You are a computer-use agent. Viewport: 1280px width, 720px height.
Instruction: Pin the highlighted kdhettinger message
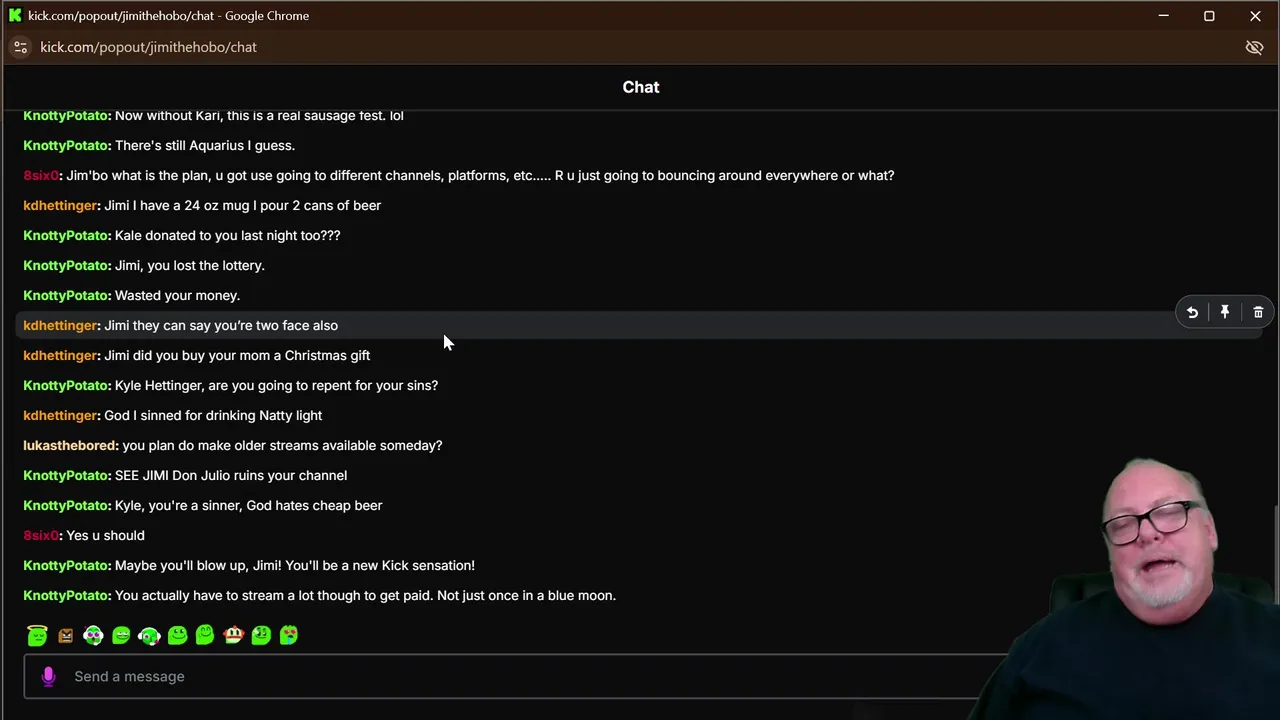coord(1225,313)
